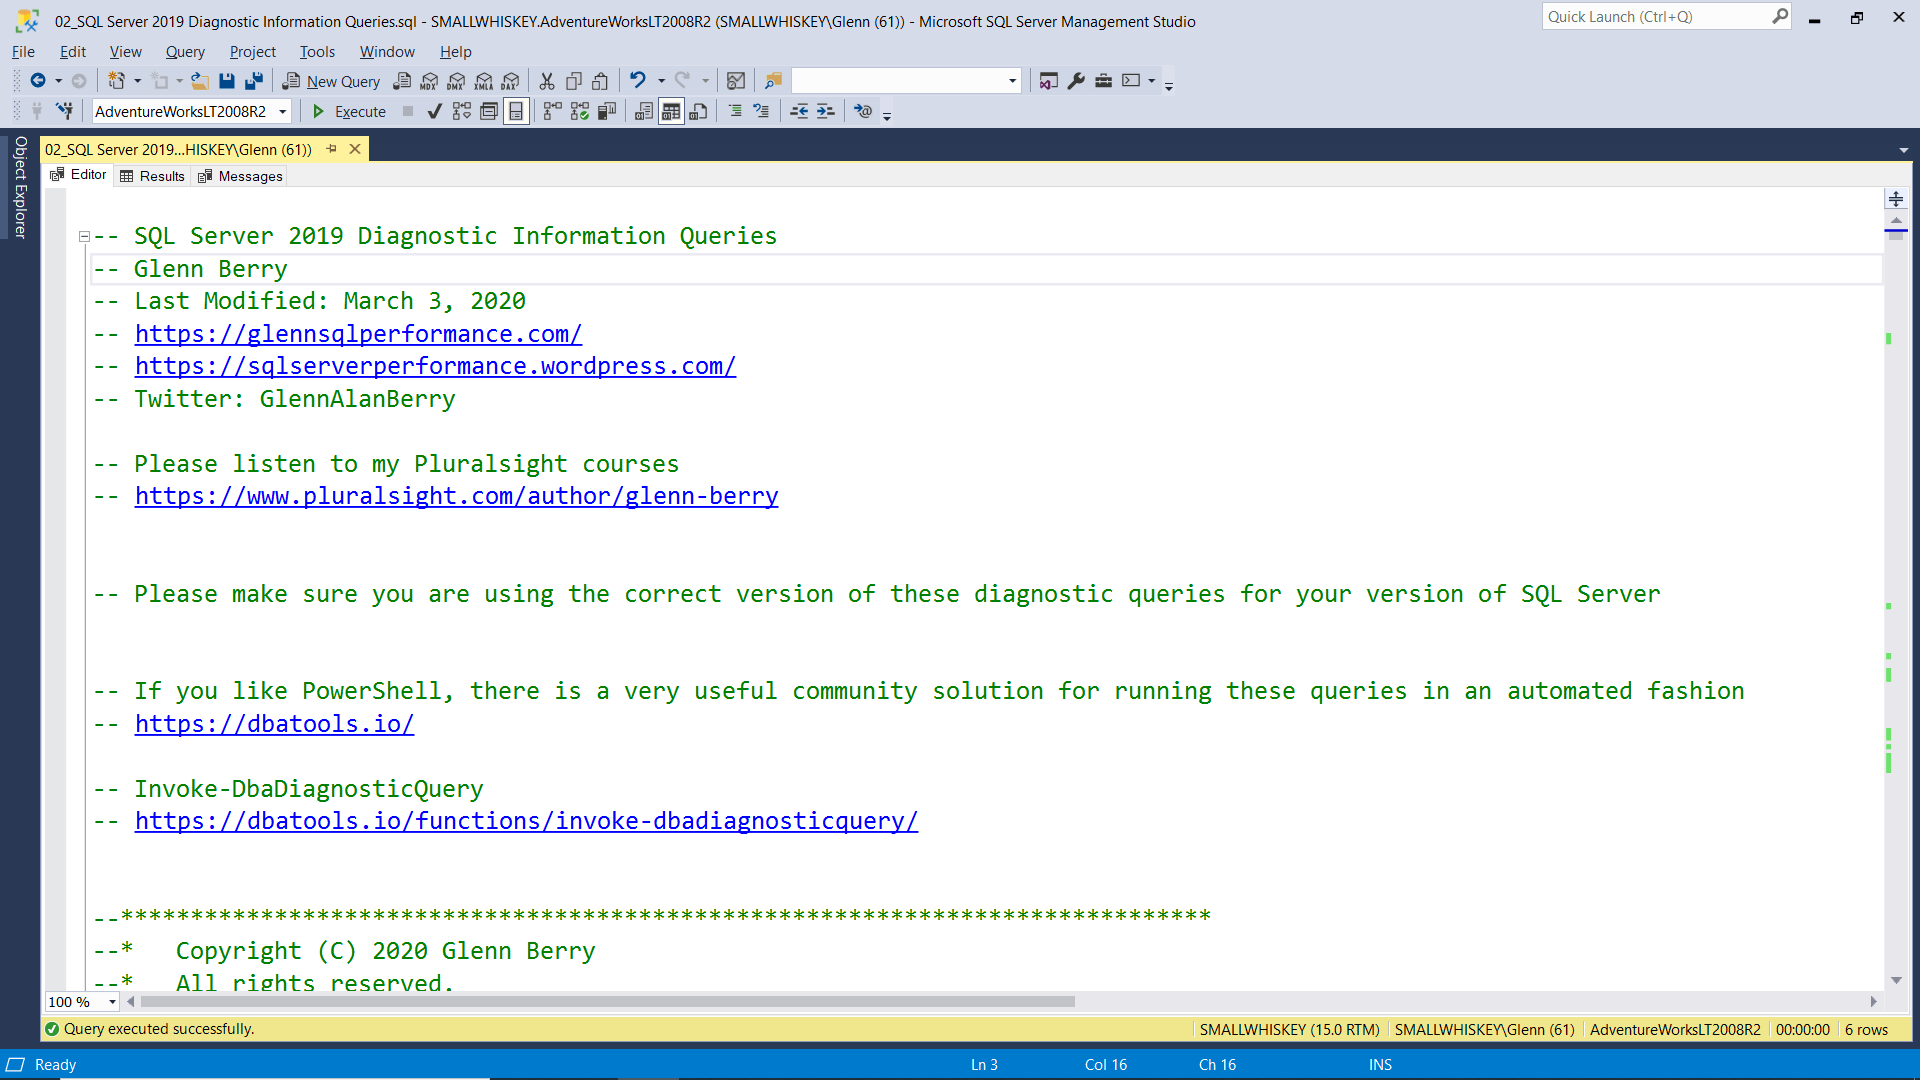Switch to the Messages tab
Image resolution: width=1920 pixels, height=1080 pixels.
240,176
